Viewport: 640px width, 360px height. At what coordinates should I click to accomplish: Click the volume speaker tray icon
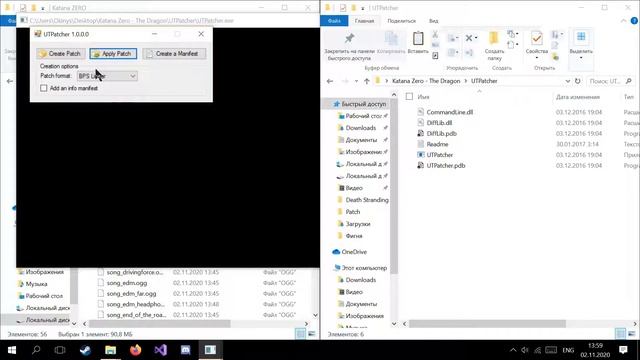click(525, 350)
